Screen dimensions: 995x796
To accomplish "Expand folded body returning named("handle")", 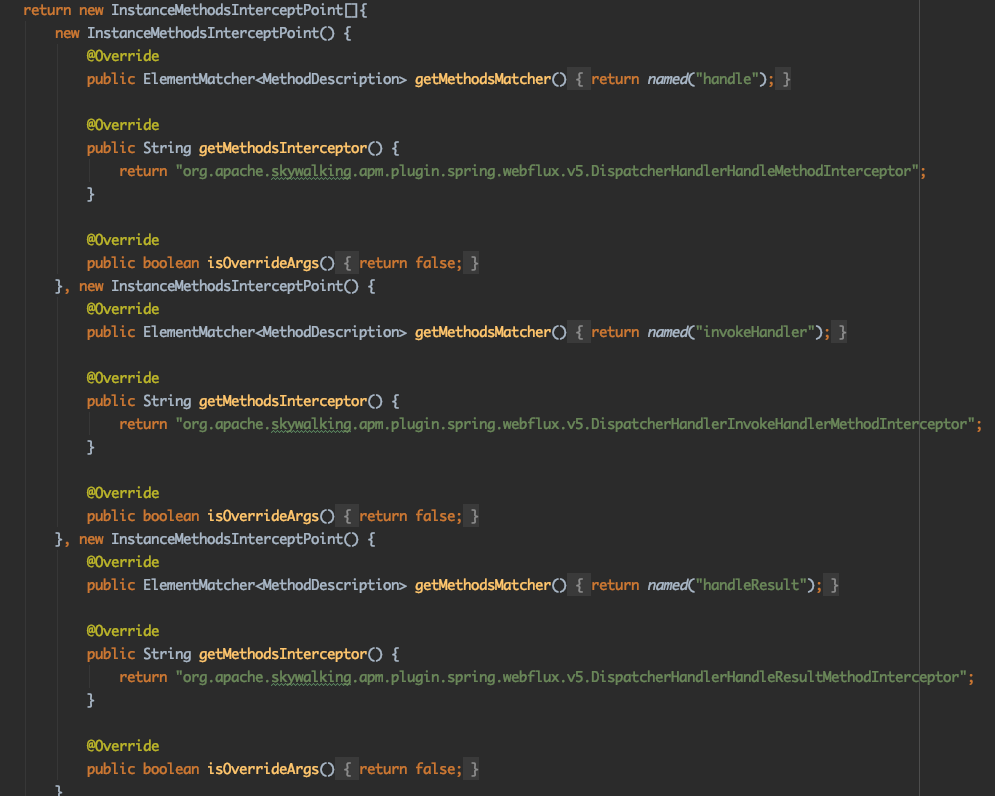I will pos(579,79).
